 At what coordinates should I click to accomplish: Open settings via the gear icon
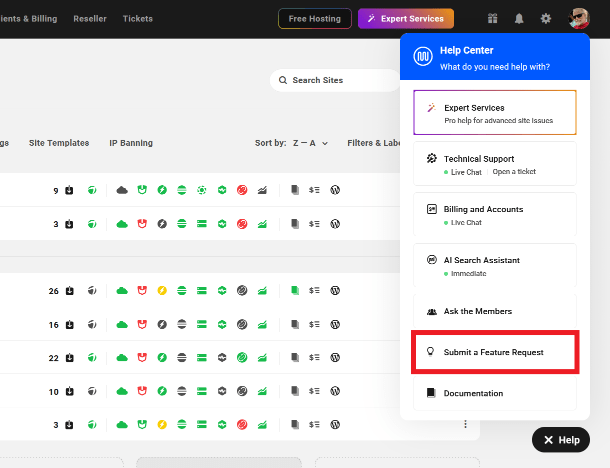coord(546,19)
